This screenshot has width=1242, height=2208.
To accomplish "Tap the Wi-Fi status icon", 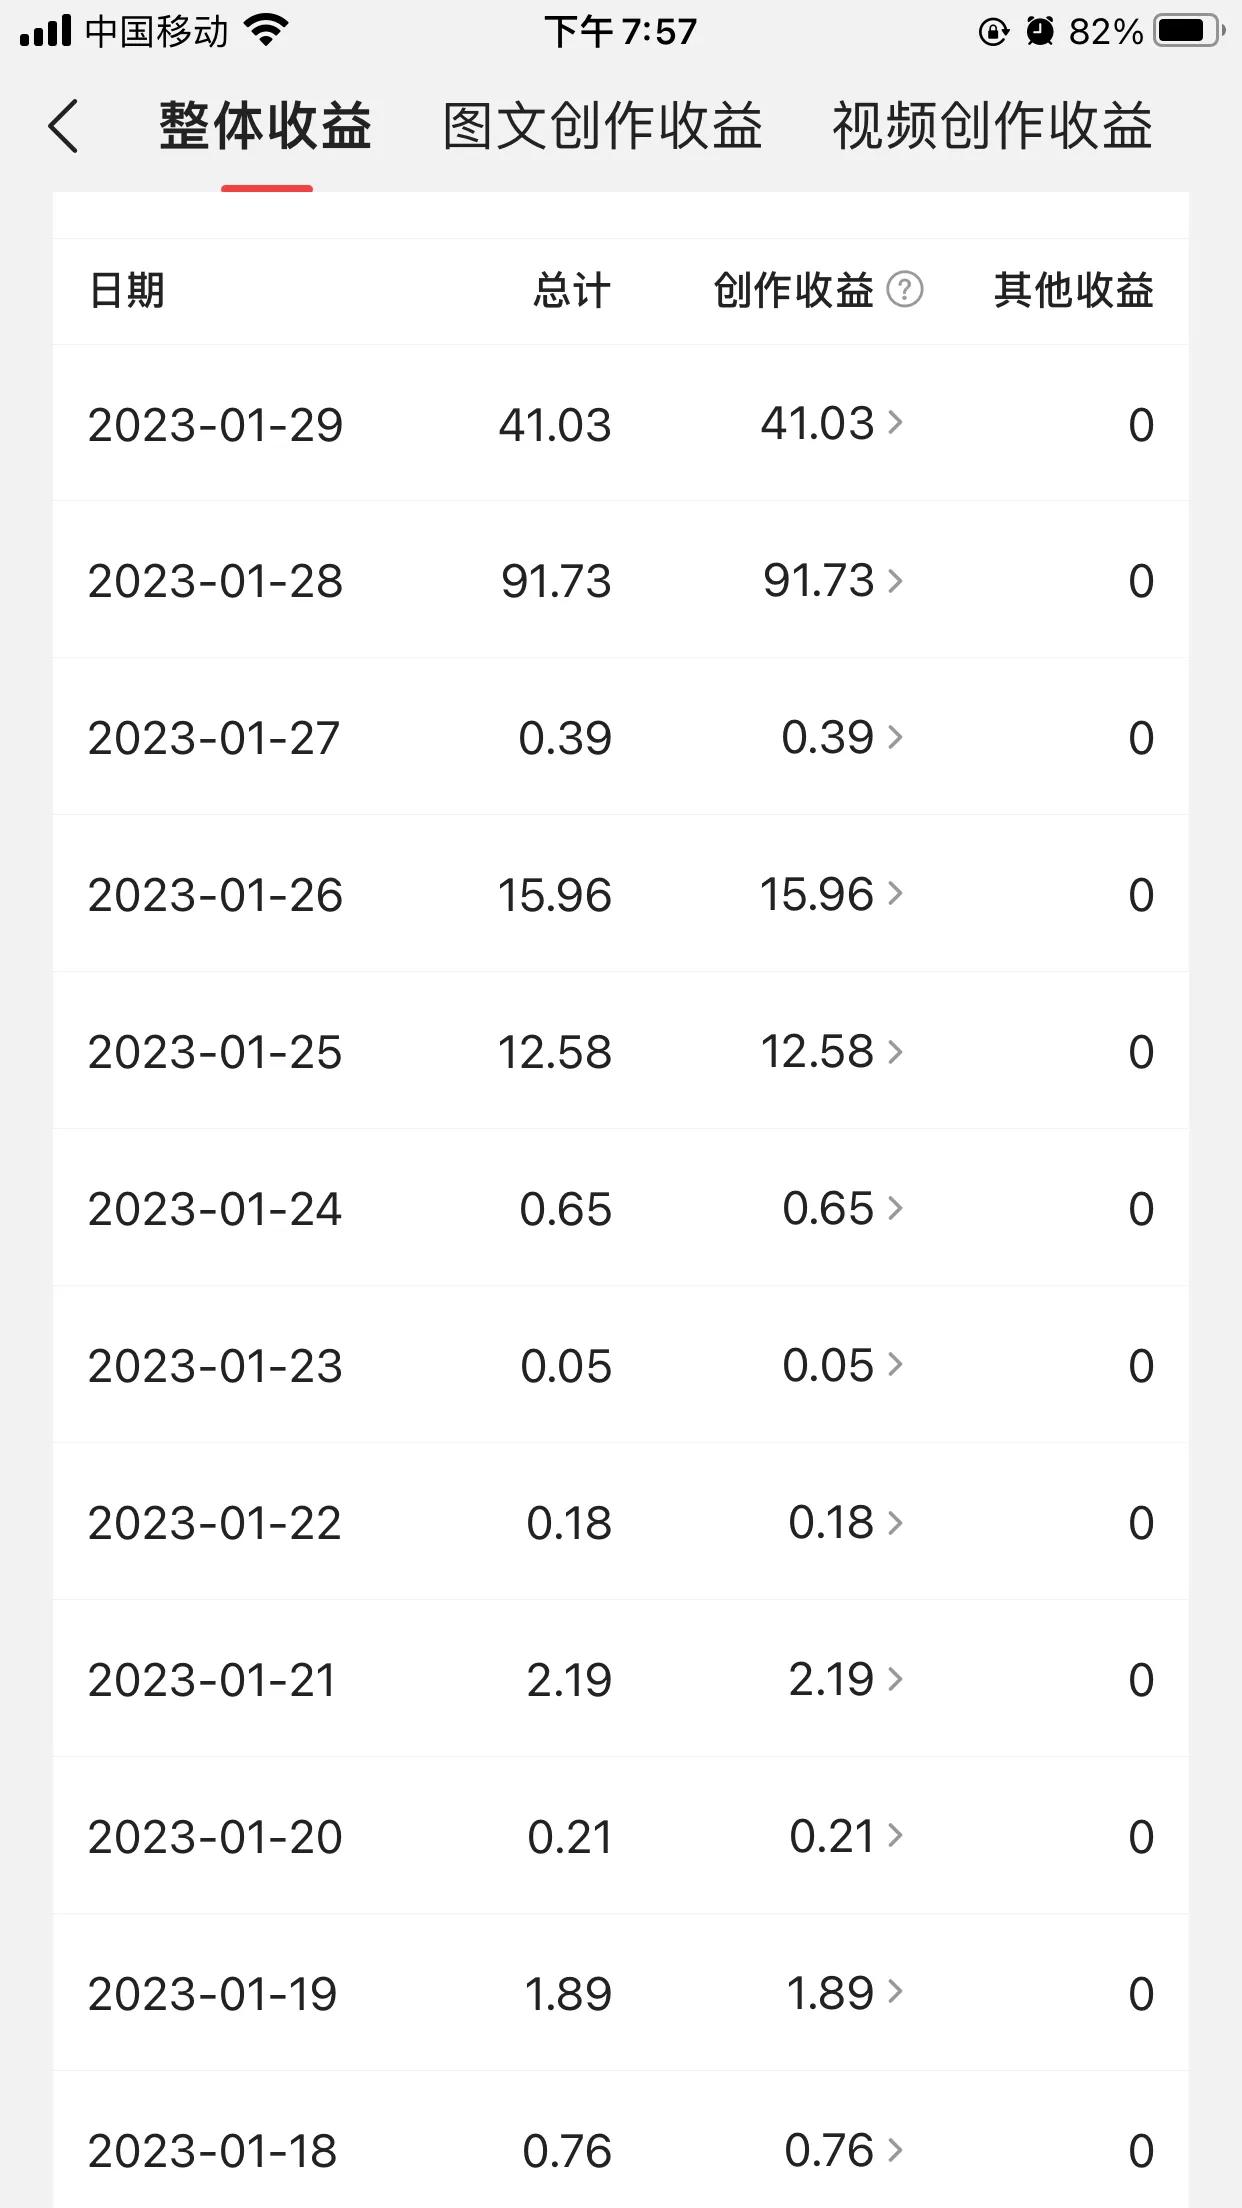I will [x=266, y=31].
